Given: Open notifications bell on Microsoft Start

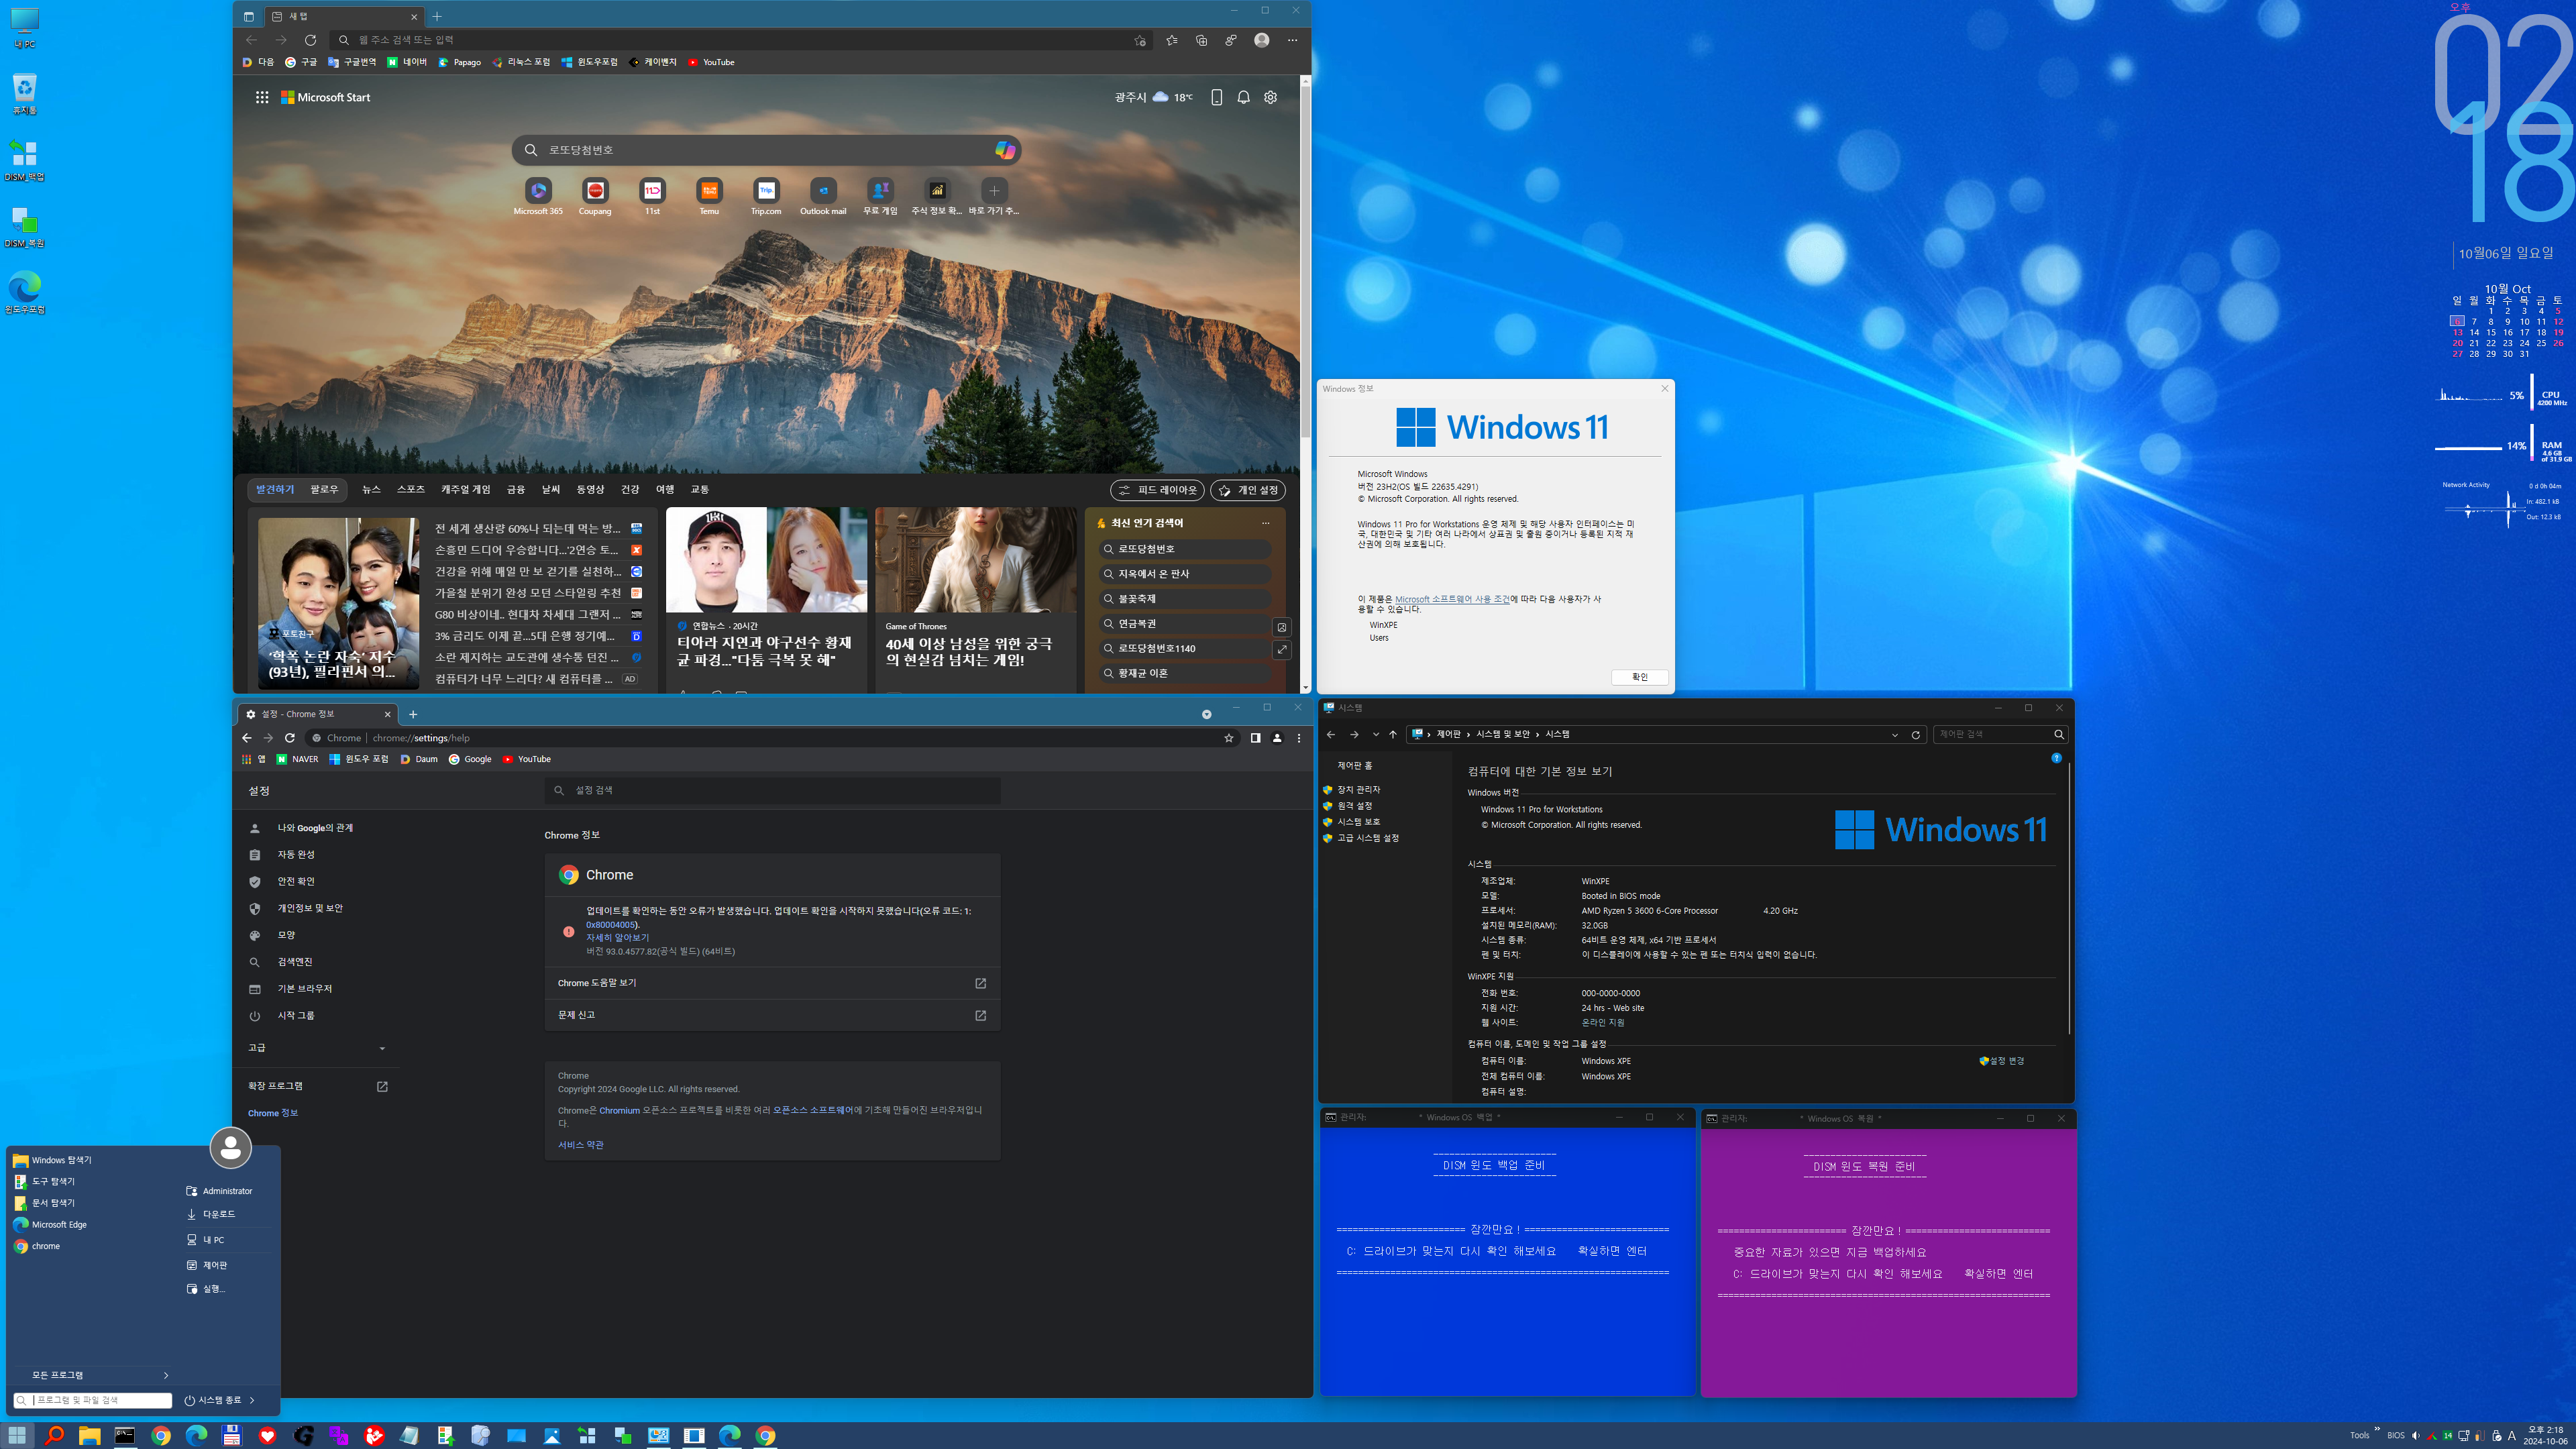Looking at the screenshot, I should click(x=1243, y=97).
